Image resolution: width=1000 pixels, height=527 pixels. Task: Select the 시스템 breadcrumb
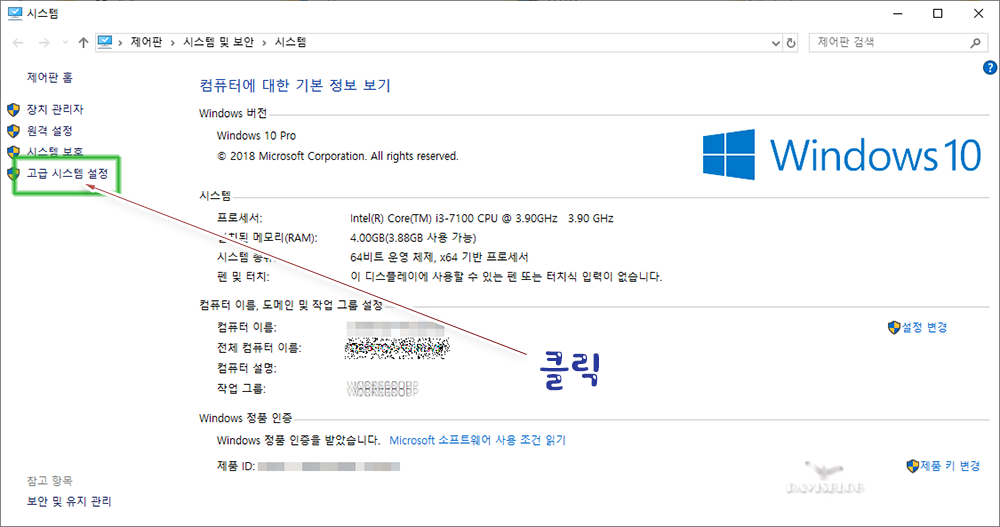tap(290, 42)
